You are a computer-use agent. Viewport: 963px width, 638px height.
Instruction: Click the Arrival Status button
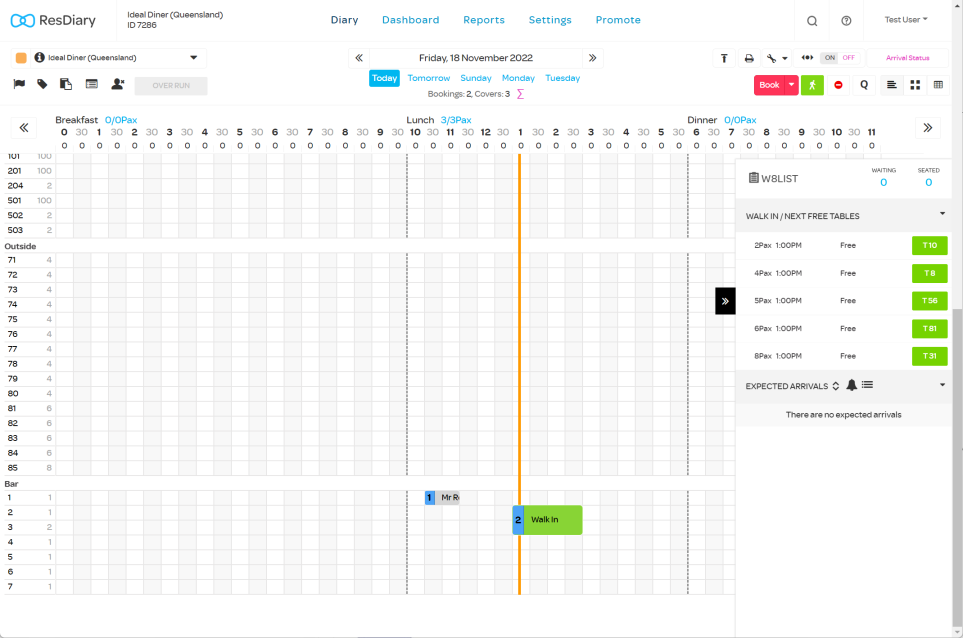pos(906,58)
